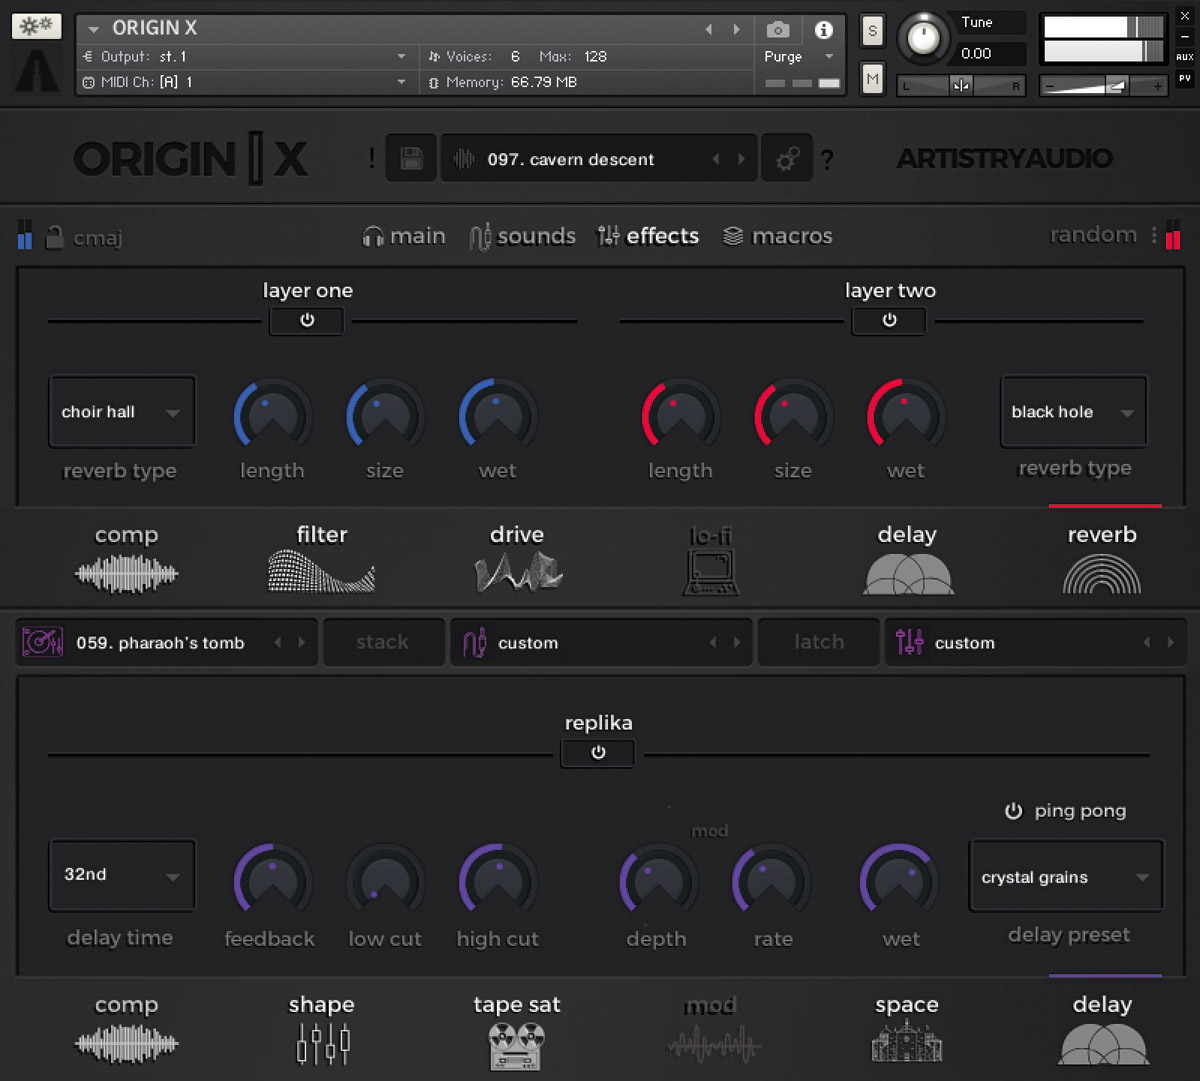This screenshot has height=1081, width=1200.
Task: Click the exclamation mark icon
Action: point(372,159)
